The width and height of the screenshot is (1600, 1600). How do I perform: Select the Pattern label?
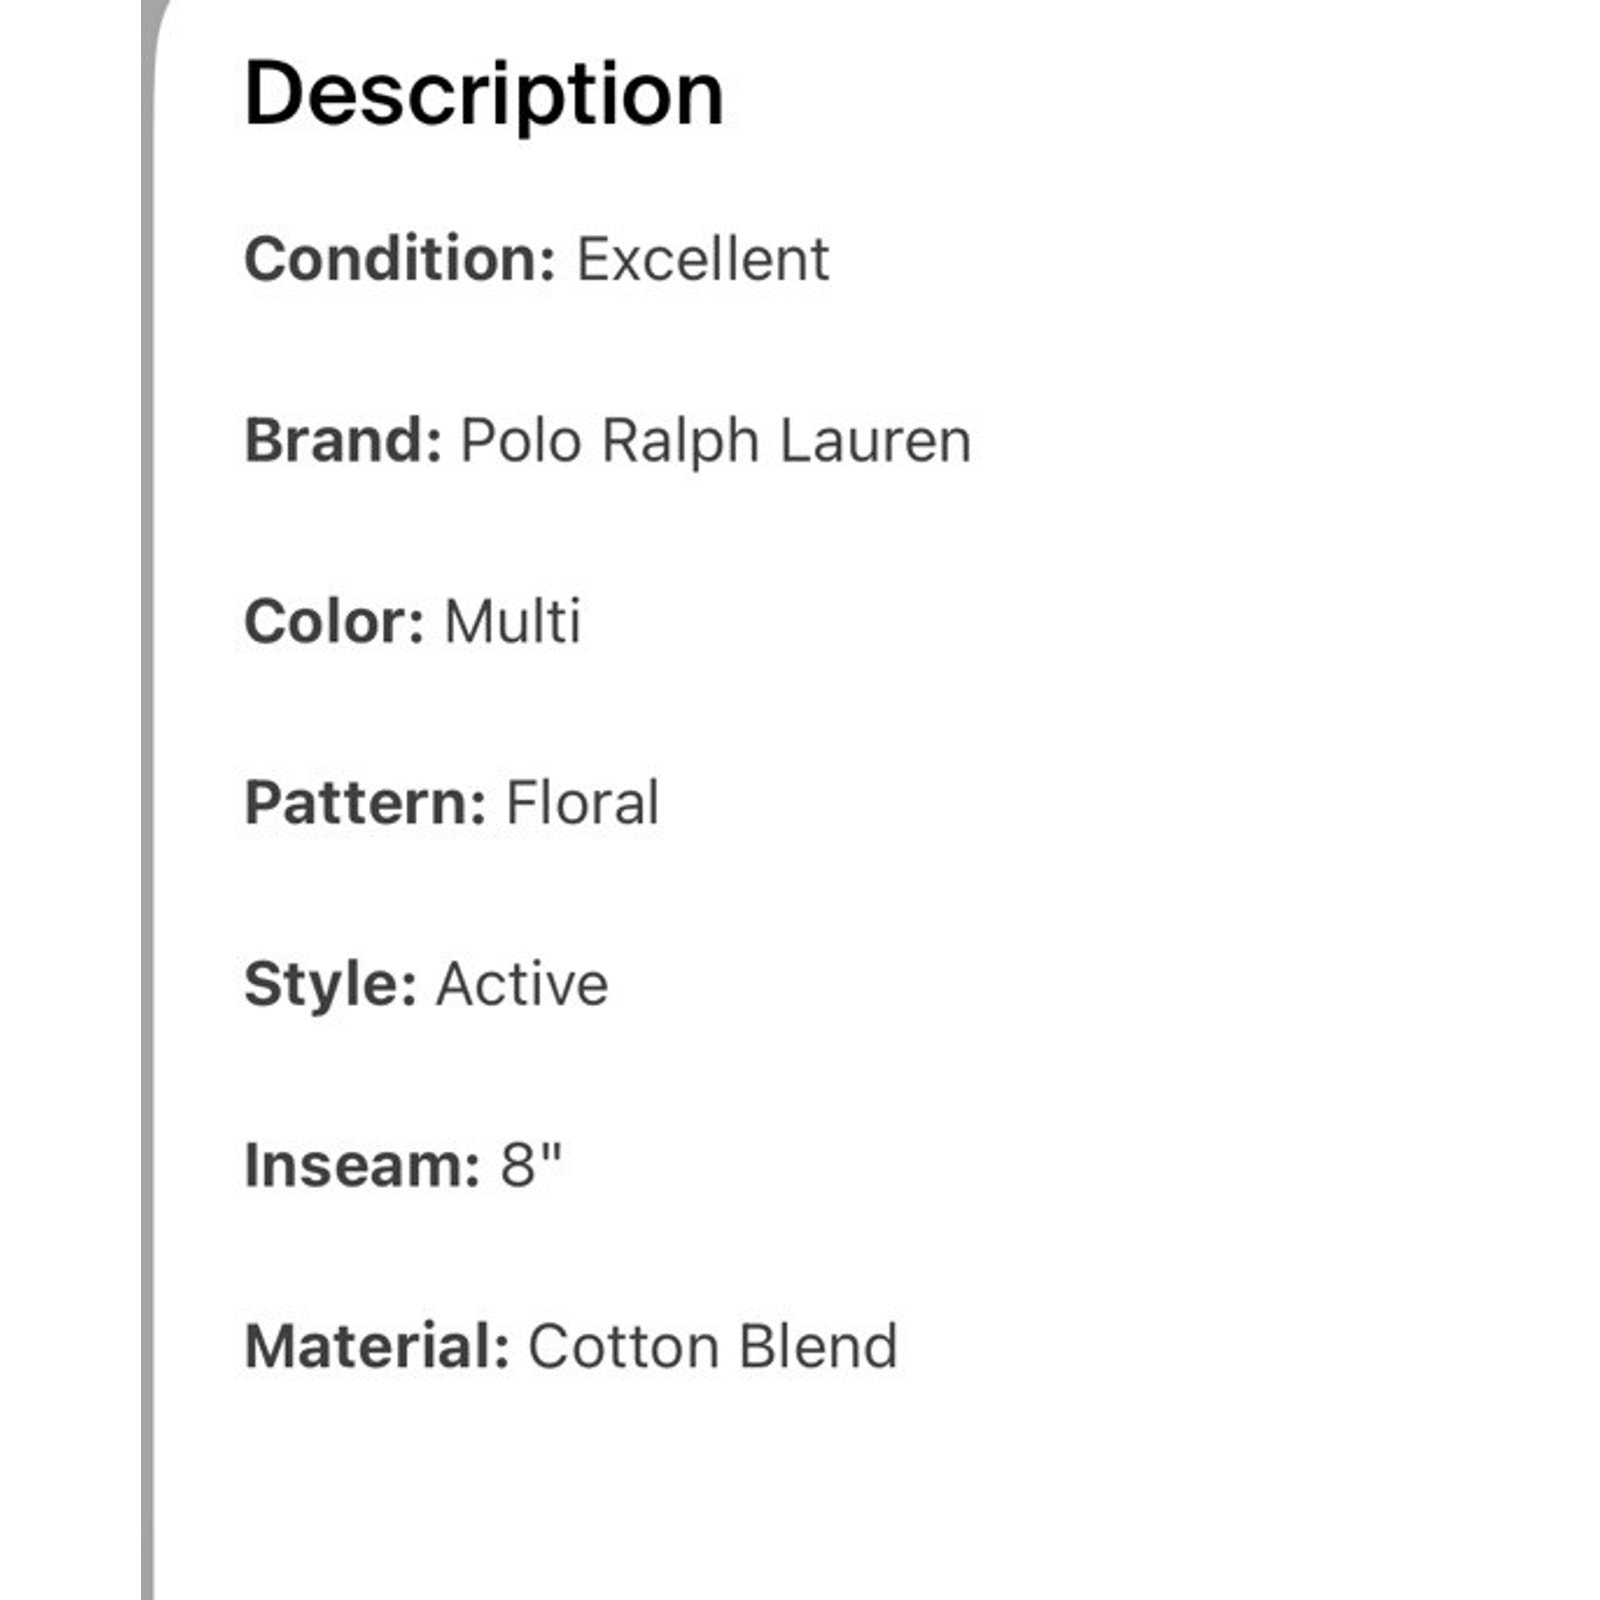click(x=365, y=802)
